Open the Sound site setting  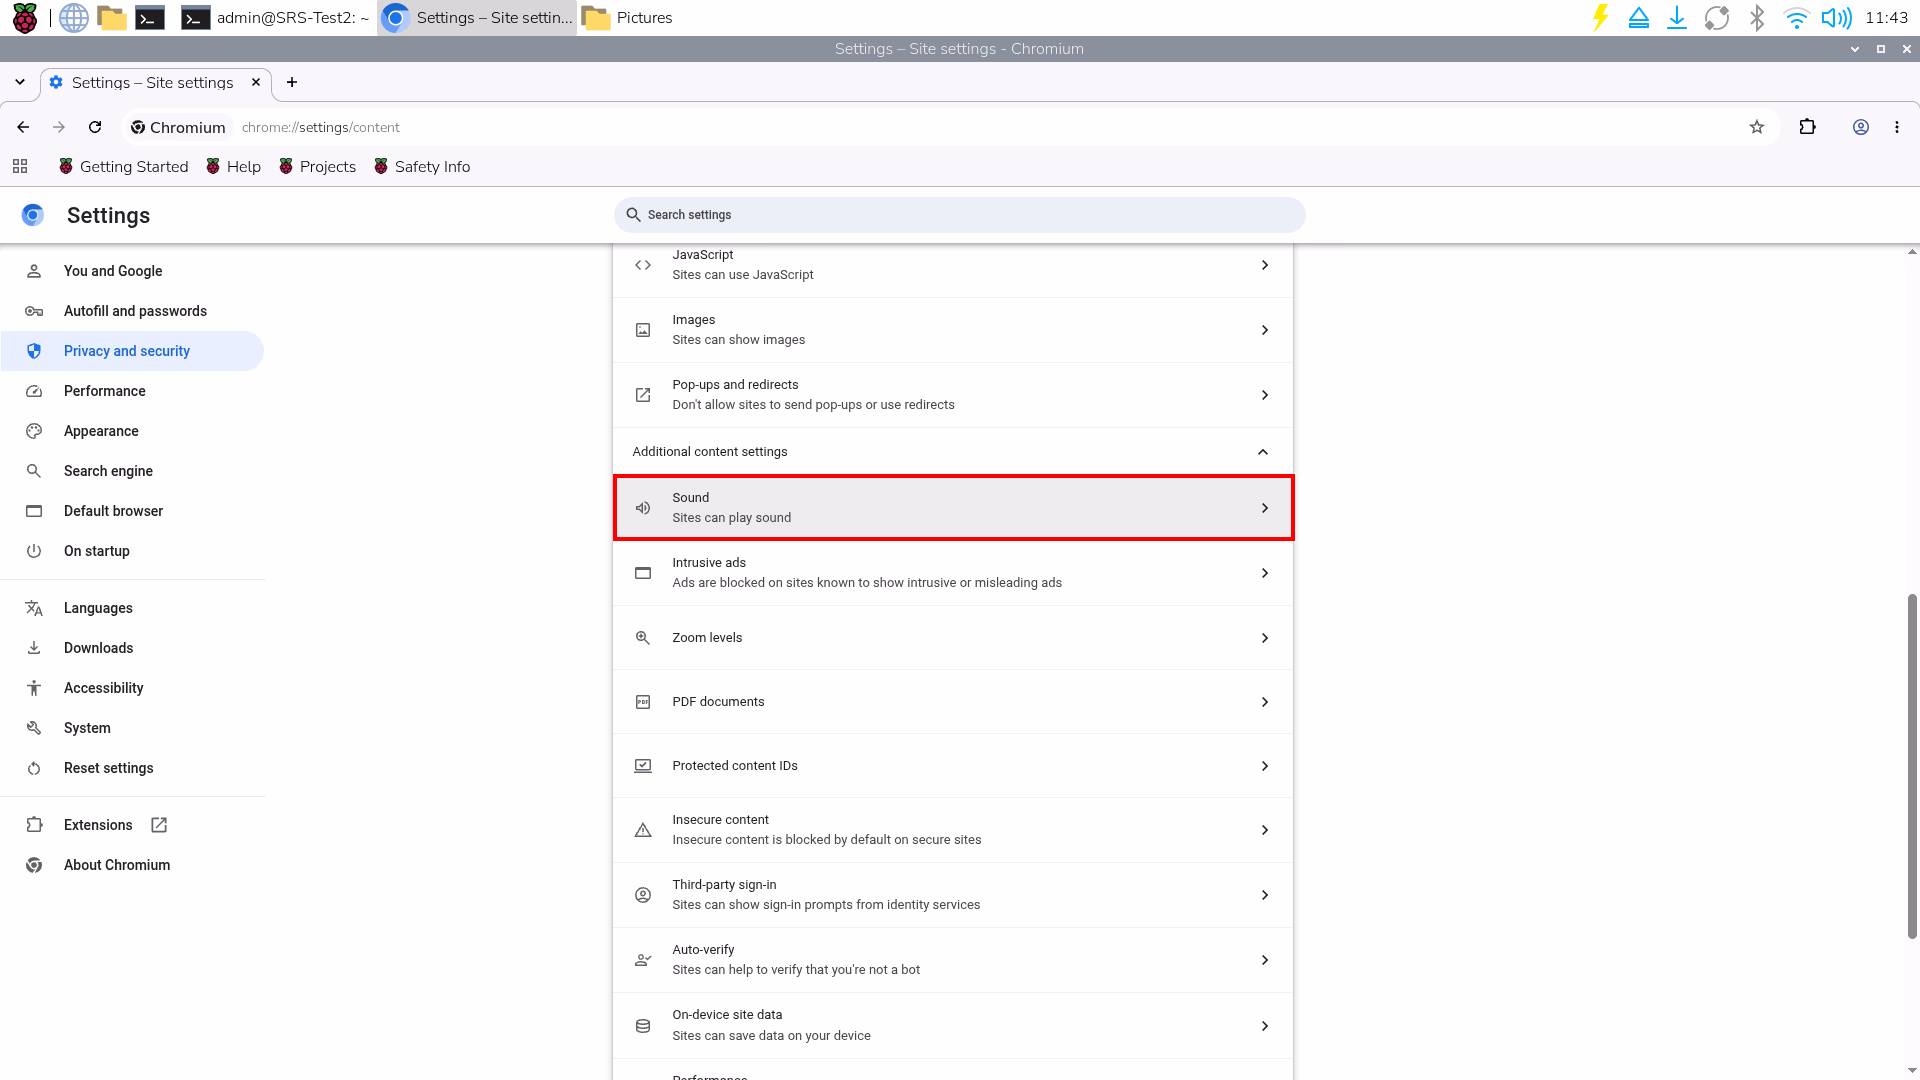953,508
